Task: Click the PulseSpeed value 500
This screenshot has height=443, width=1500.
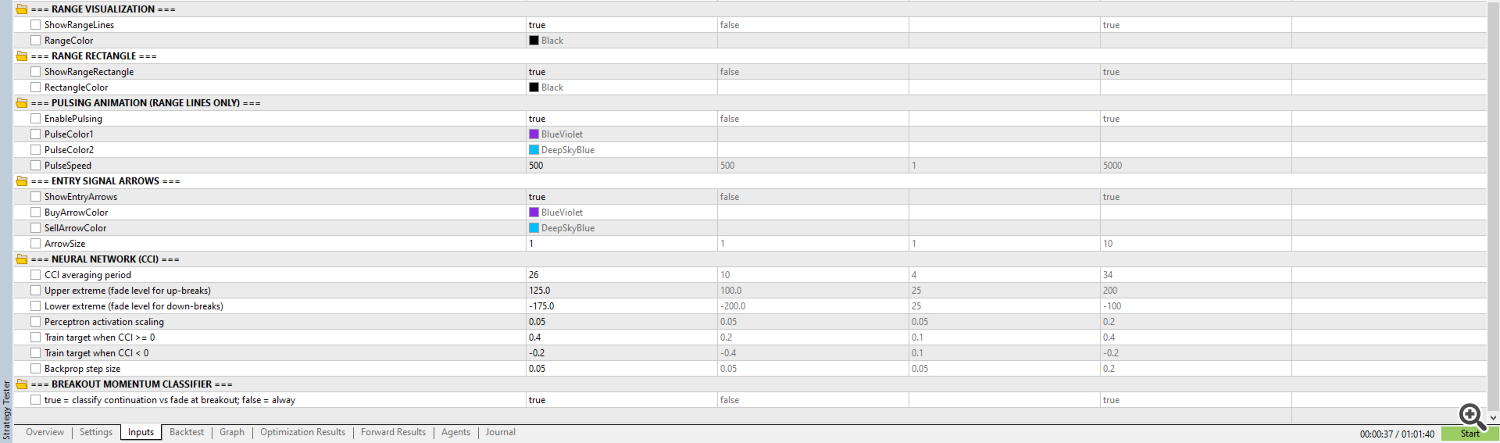Action: click(x=536, y=165)
